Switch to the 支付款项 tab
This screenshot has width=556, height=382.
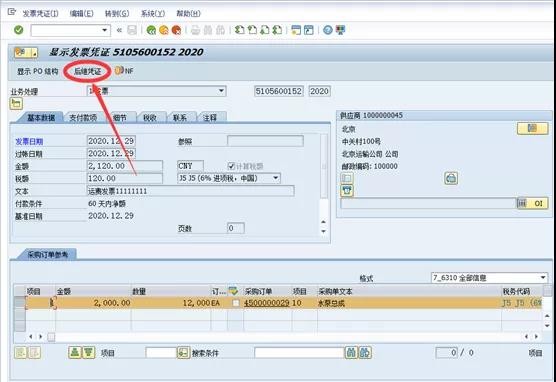(83, 118)
